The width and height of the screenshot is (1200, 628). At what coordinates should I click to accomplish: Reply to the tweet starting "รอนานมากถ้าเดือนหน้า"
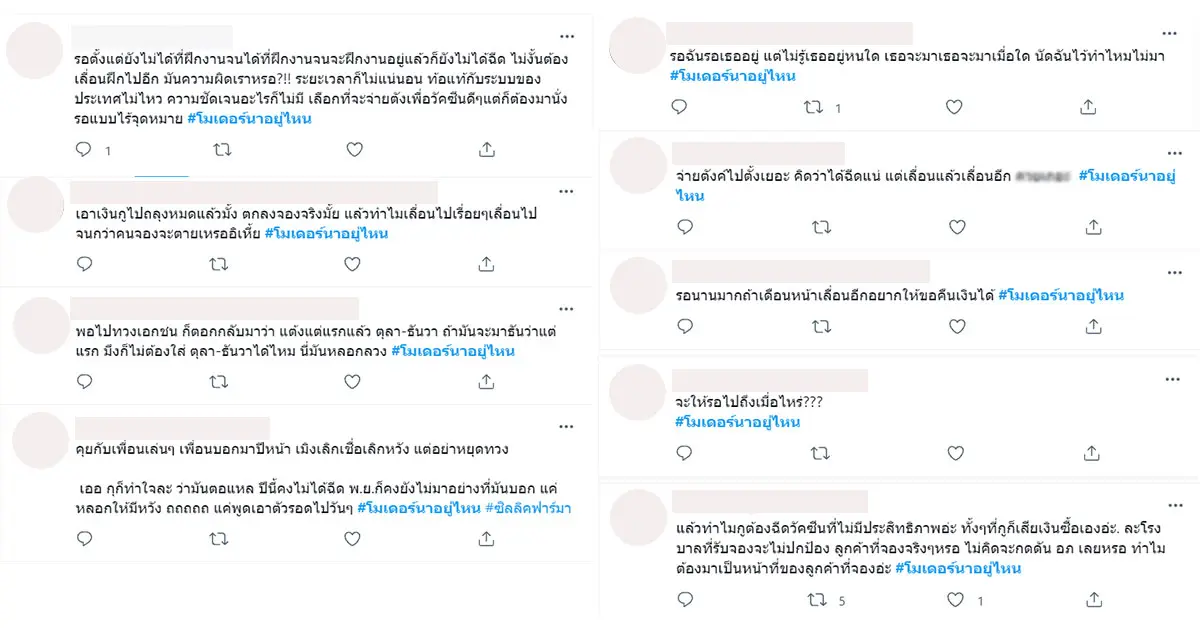point(685,326)
